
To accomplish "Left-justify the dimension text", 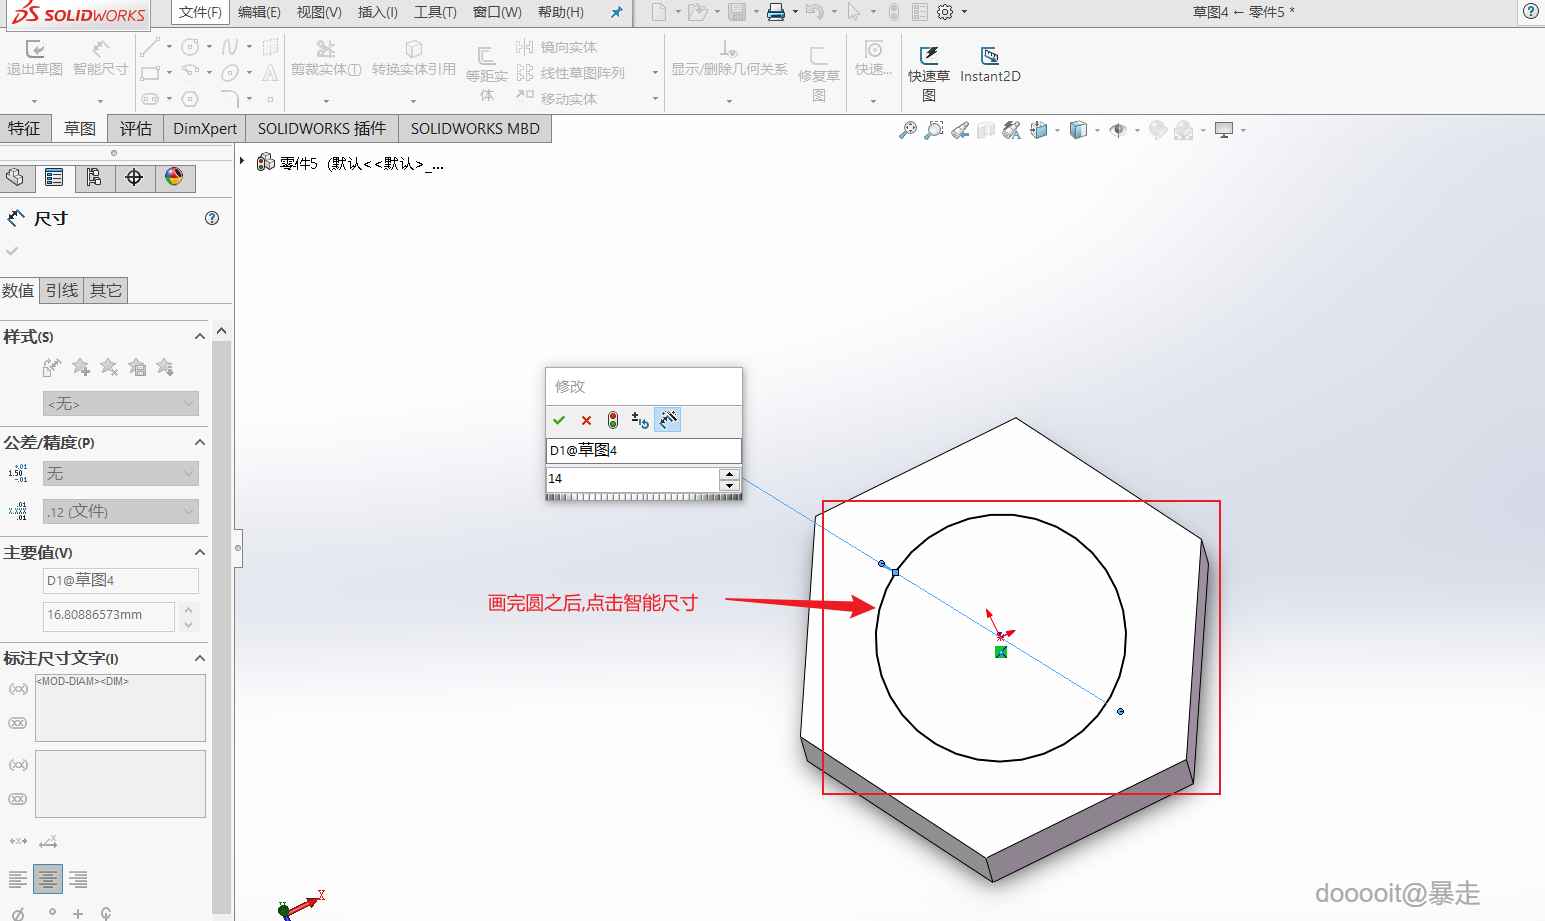I will click(18, 879).
